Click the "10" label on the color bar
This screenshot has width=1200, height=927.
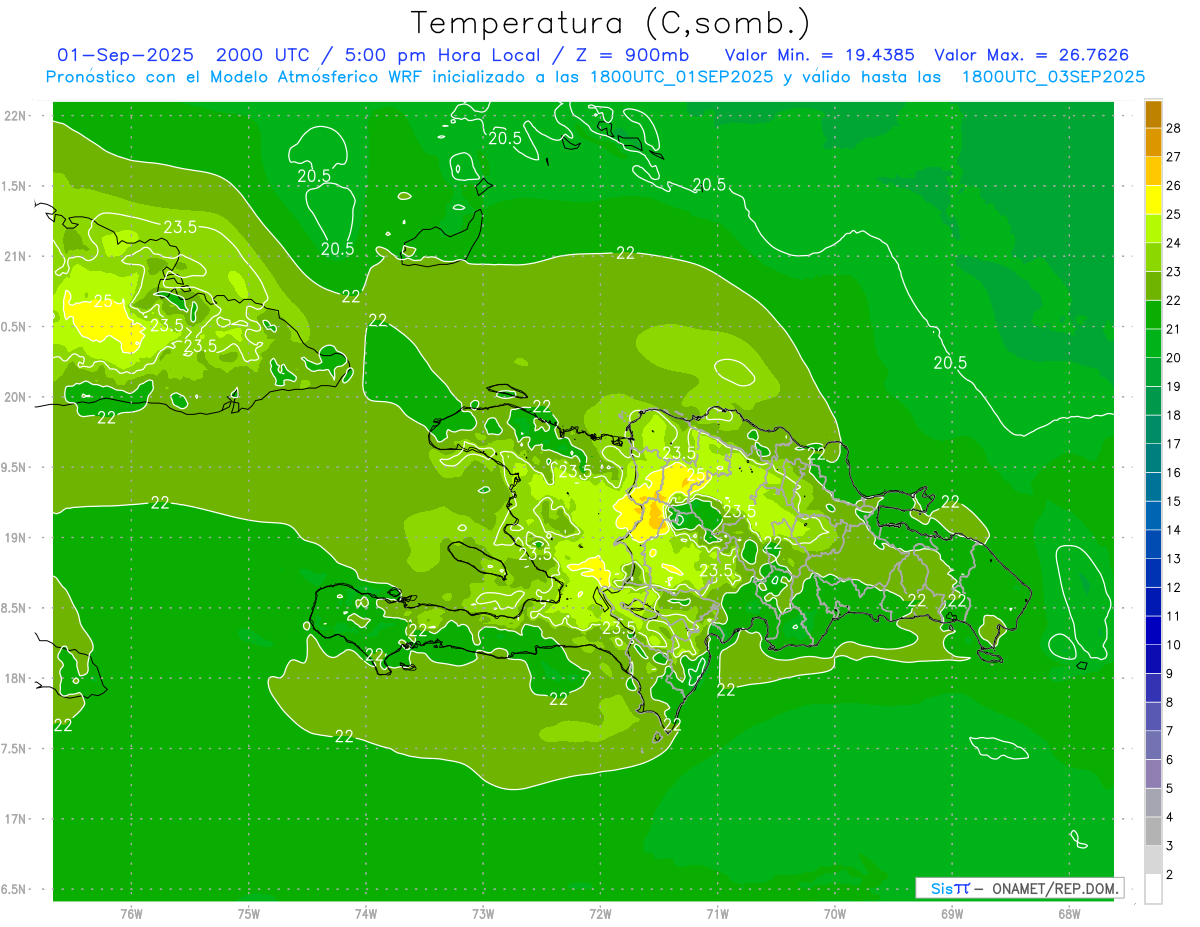1173,645
